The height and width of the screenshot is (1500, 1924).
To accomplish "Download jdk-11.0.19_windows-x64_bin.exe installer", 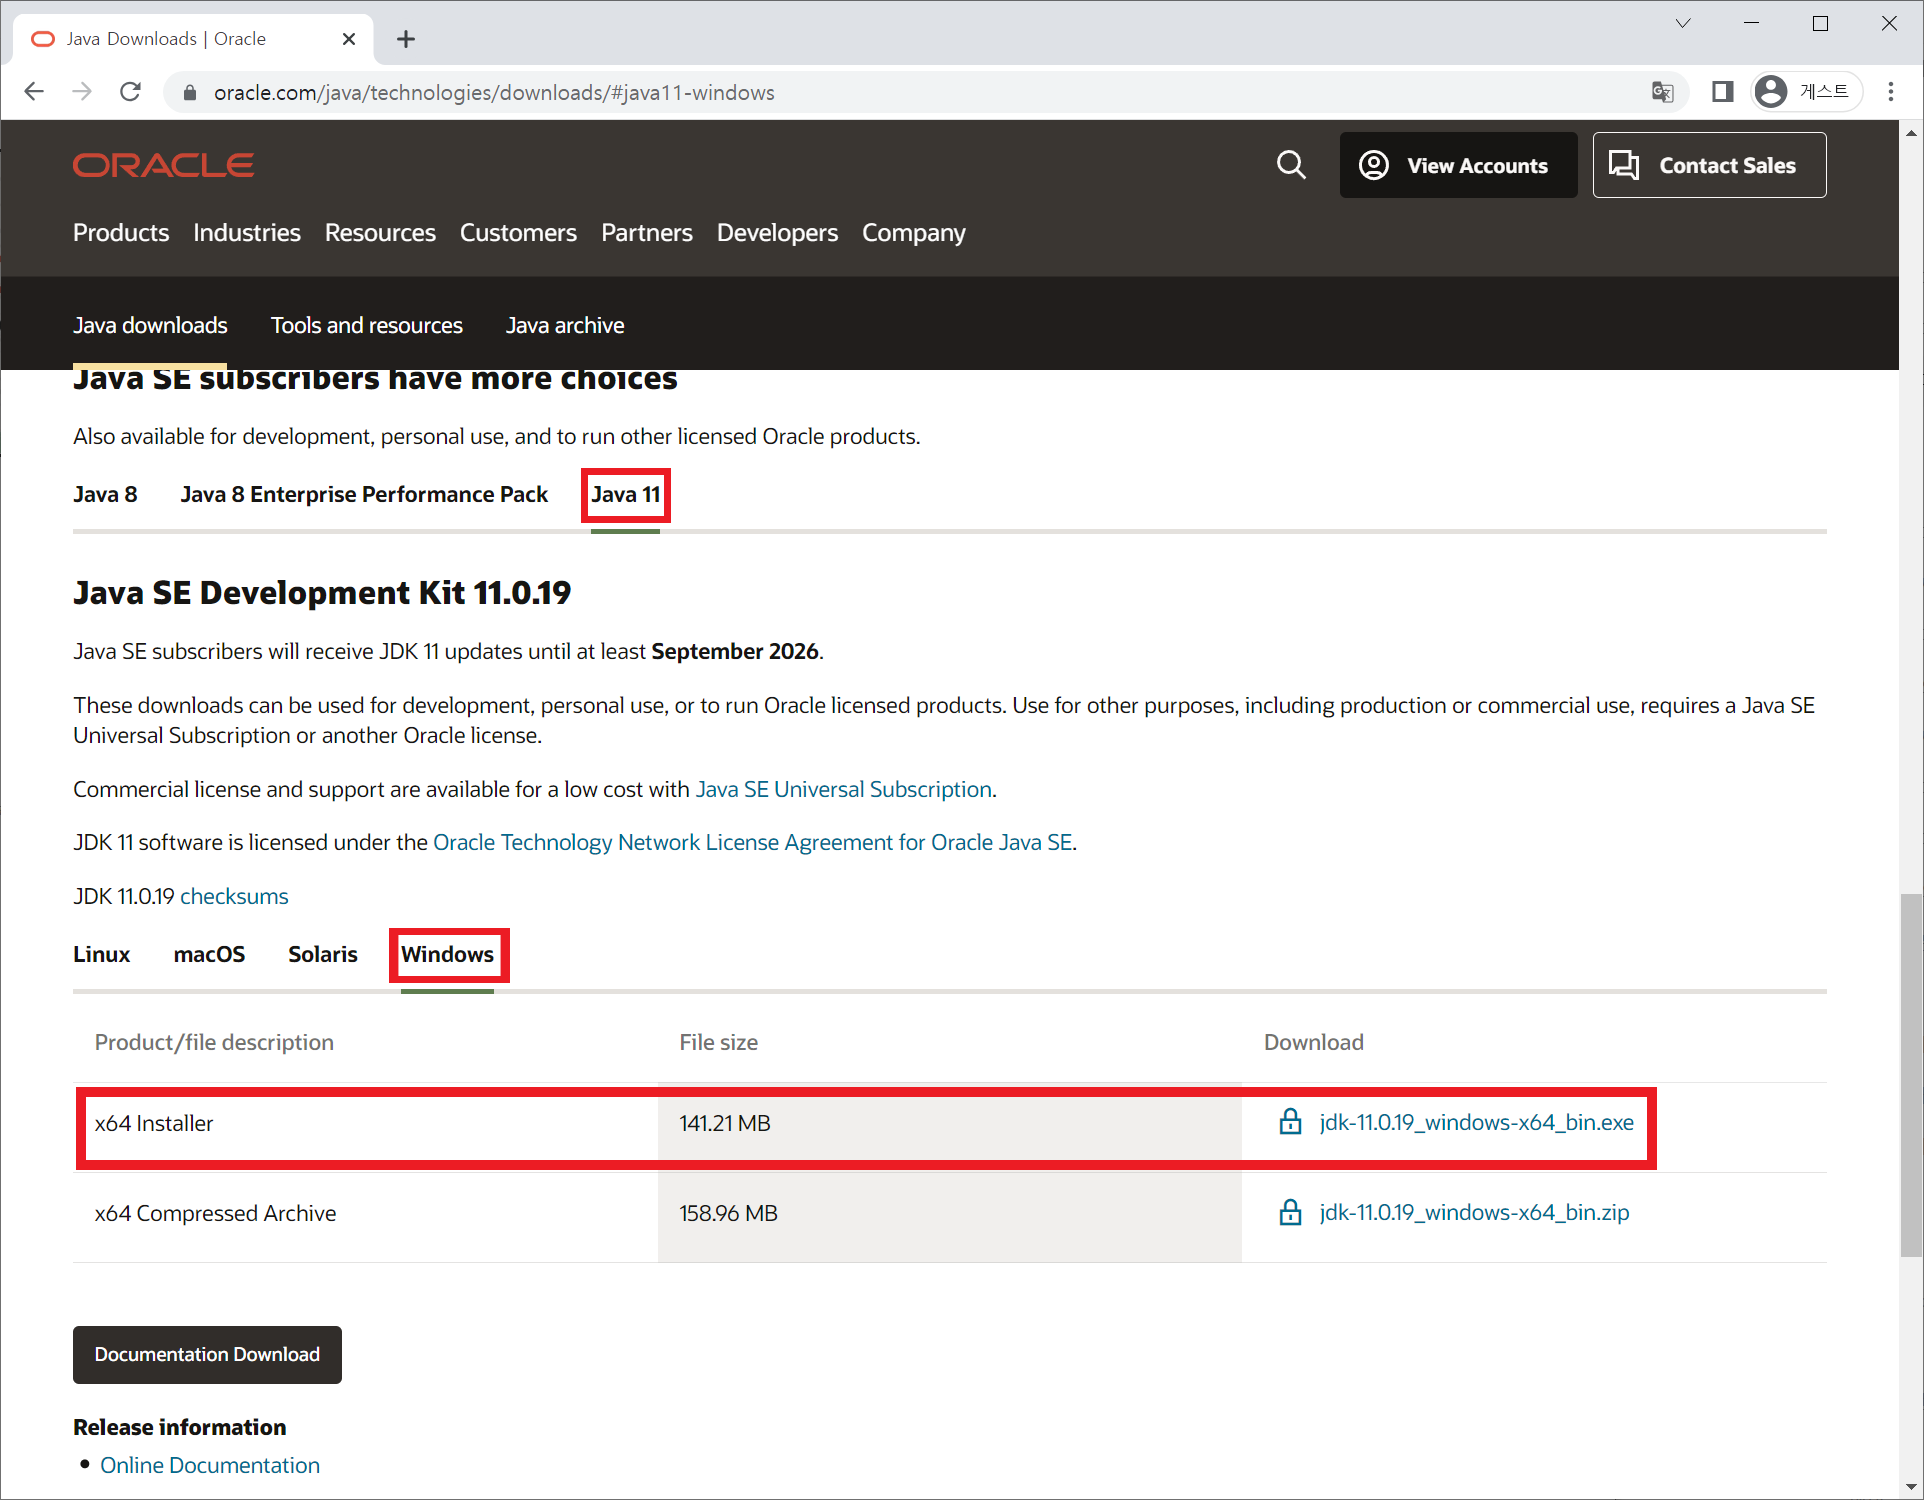I will pyautogui.click(x=1476, y=1123).
